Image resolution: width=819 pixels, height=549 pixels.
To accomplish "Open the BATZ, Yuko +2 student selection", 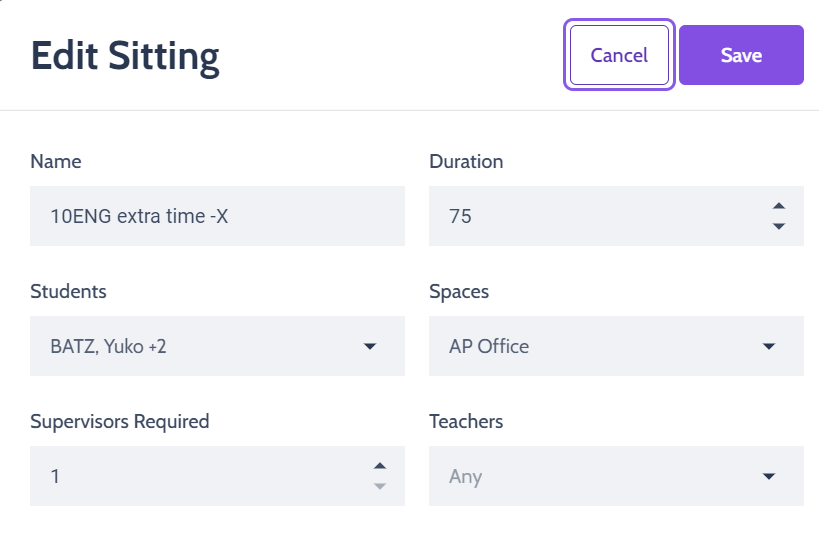I will pos(217,346).
